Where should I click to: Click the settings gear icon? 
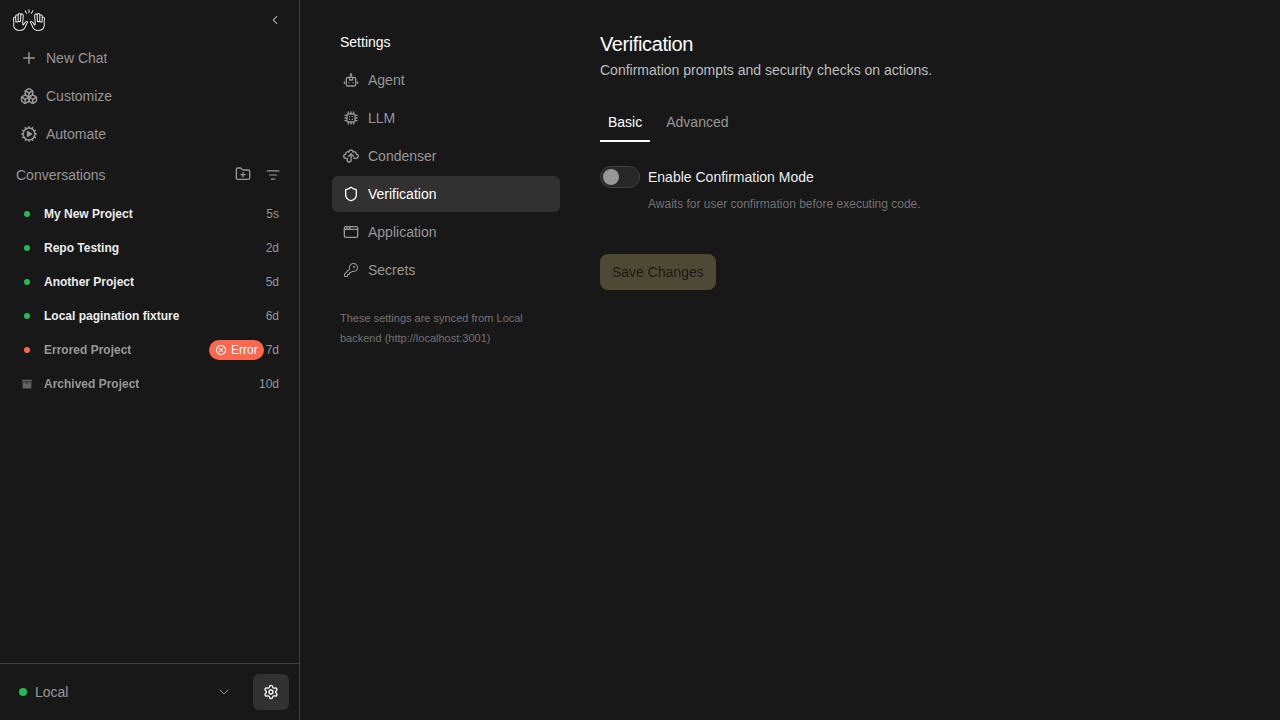pos(271,692)
